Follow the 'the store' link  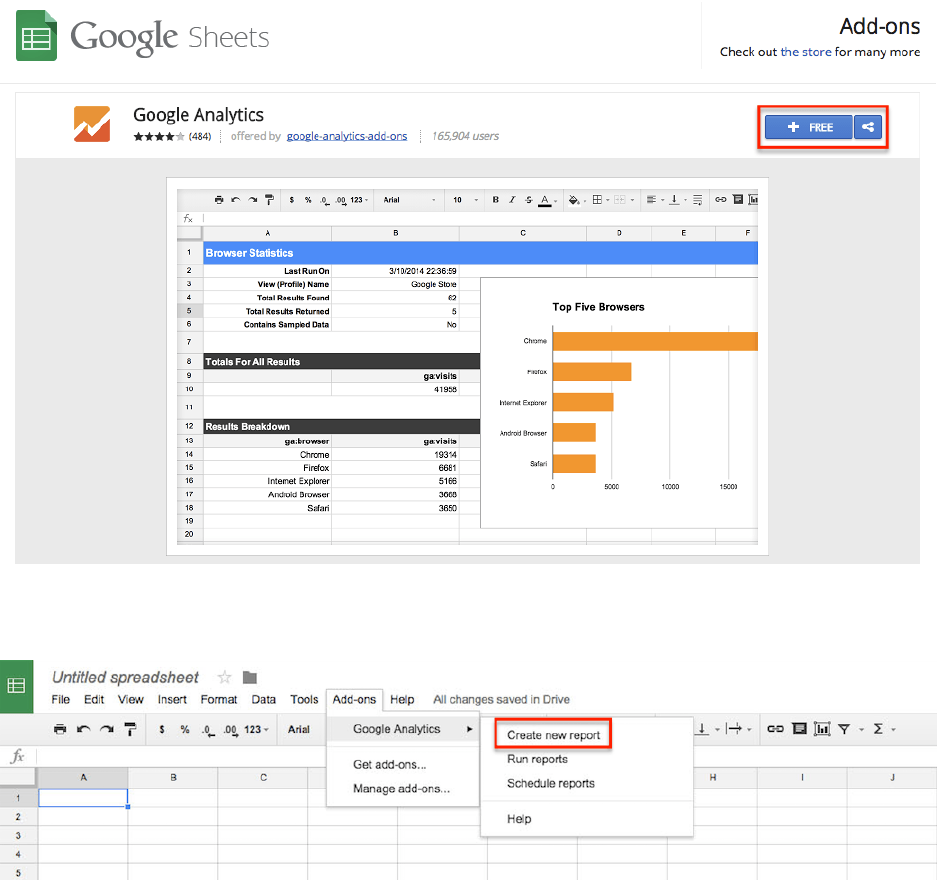point(806,52)
